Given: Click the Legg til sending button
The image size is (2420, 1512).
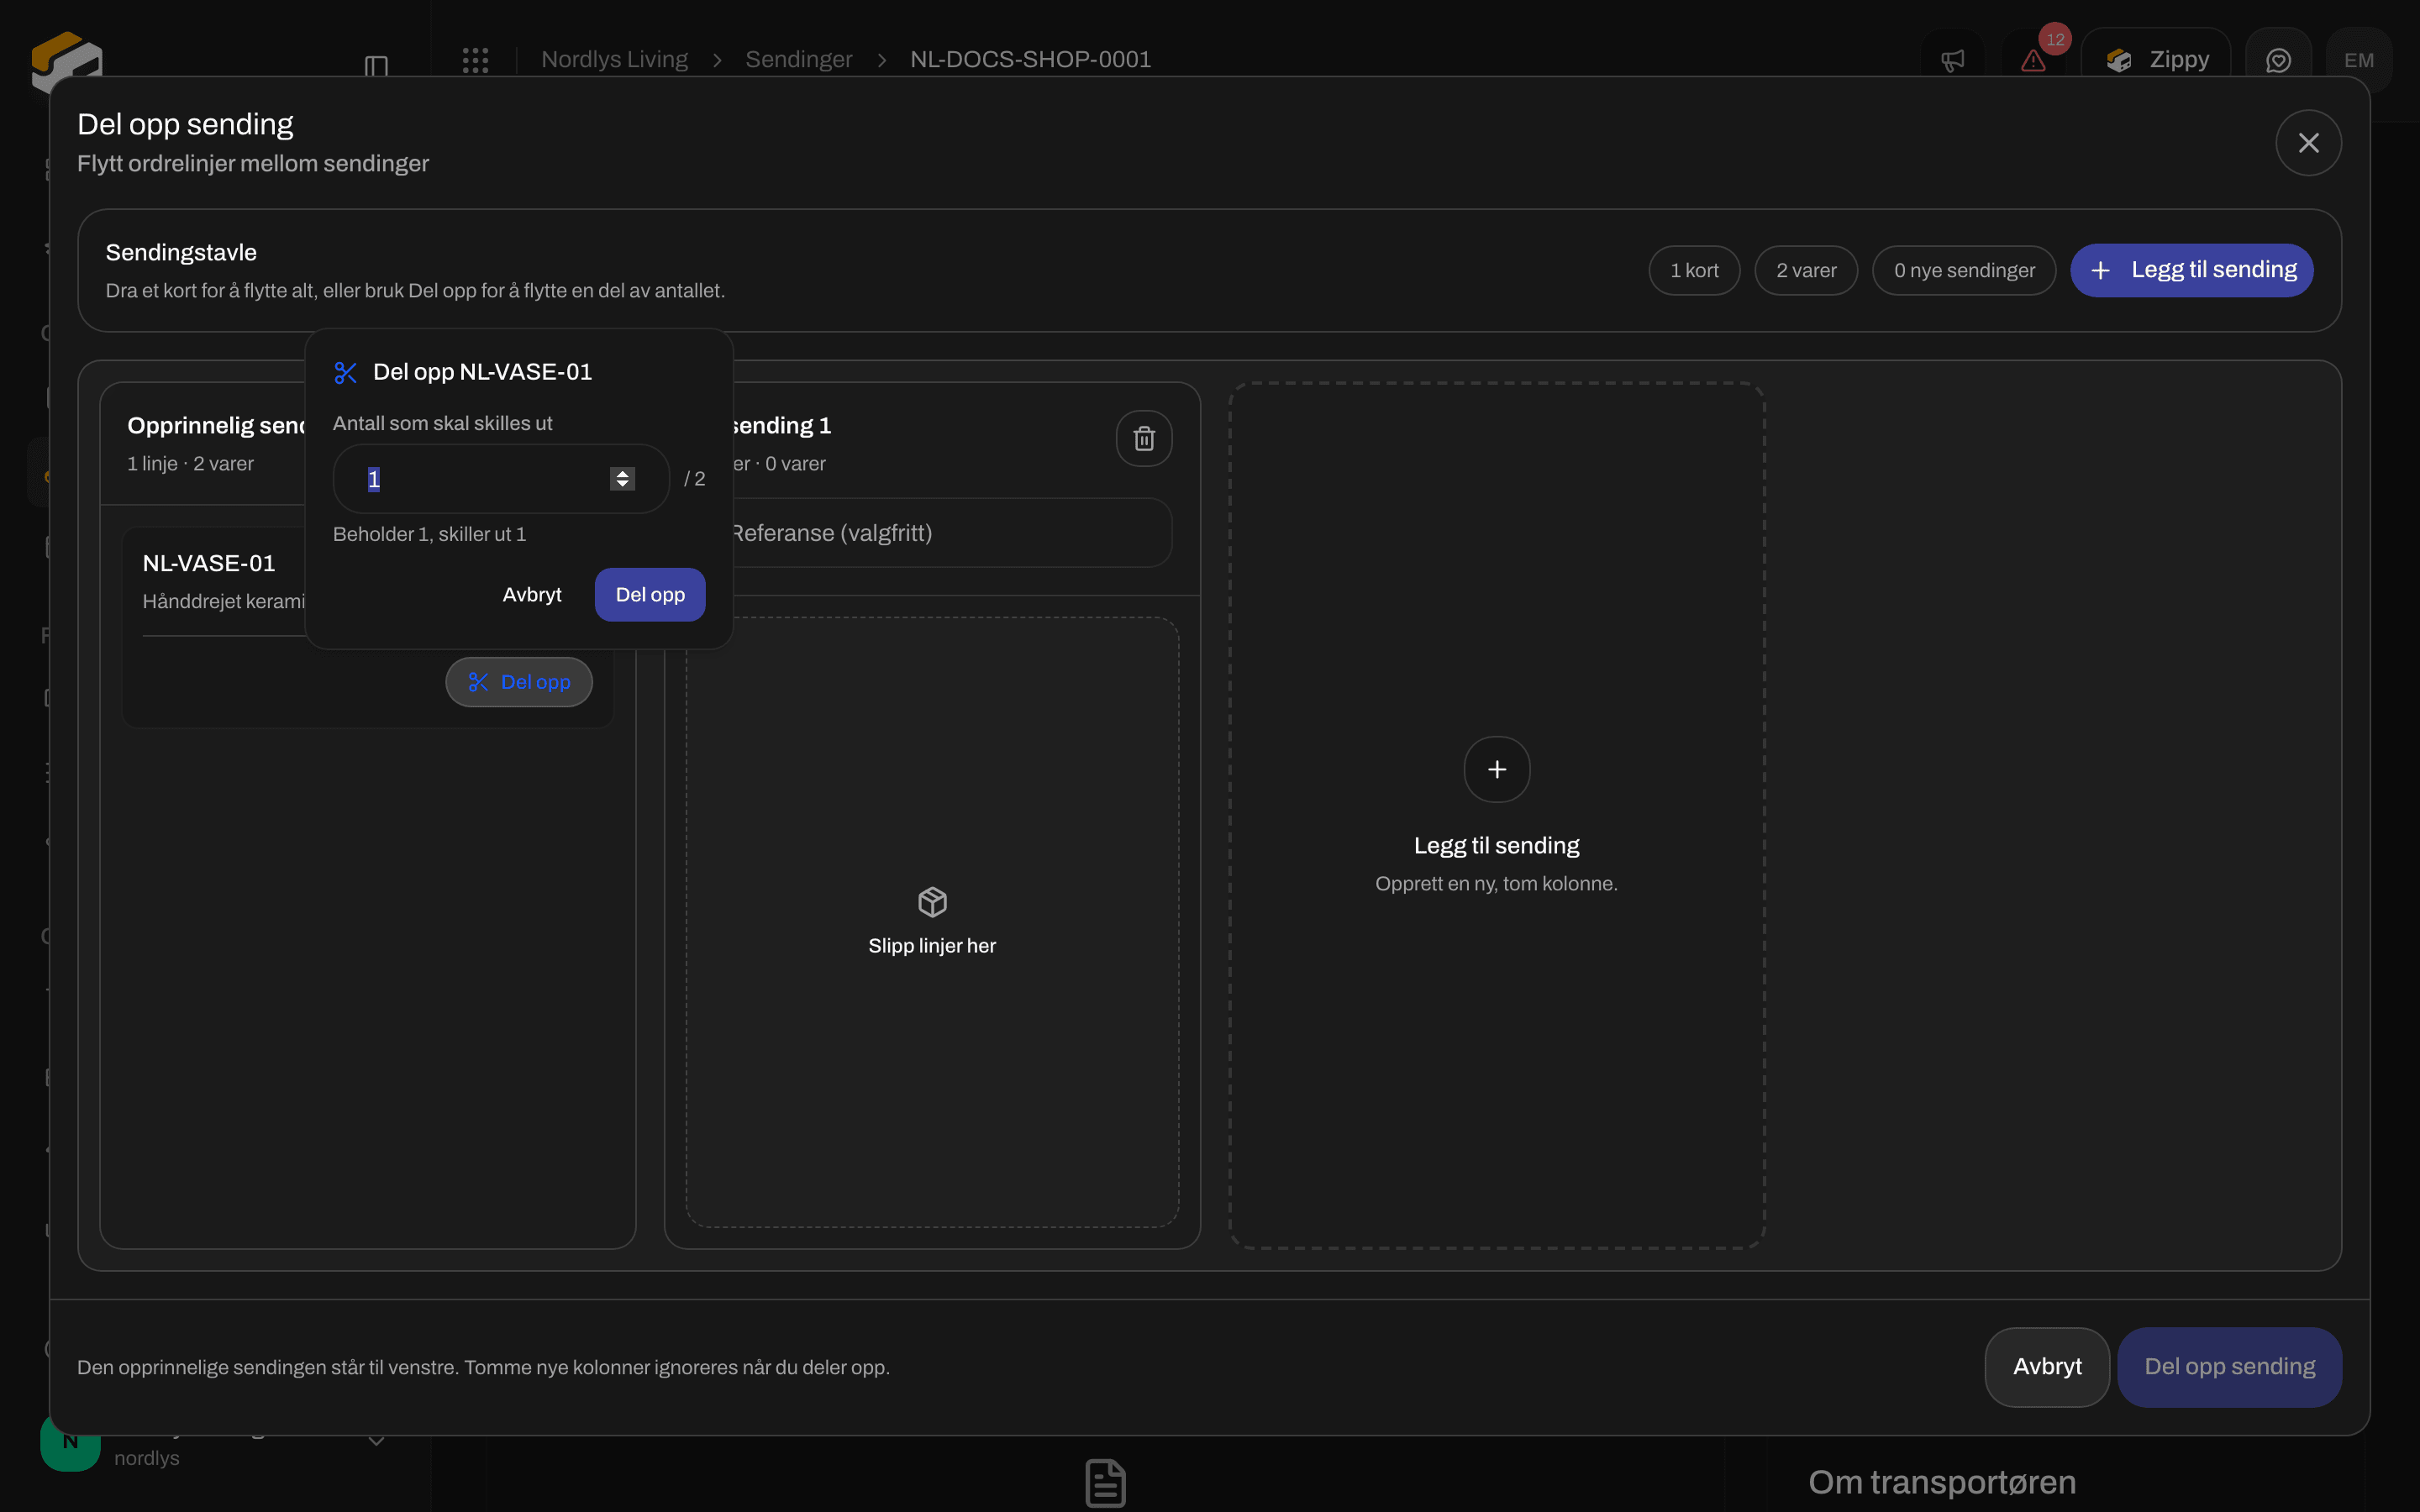Looking at the screenshot, I should coord(2191,270).
